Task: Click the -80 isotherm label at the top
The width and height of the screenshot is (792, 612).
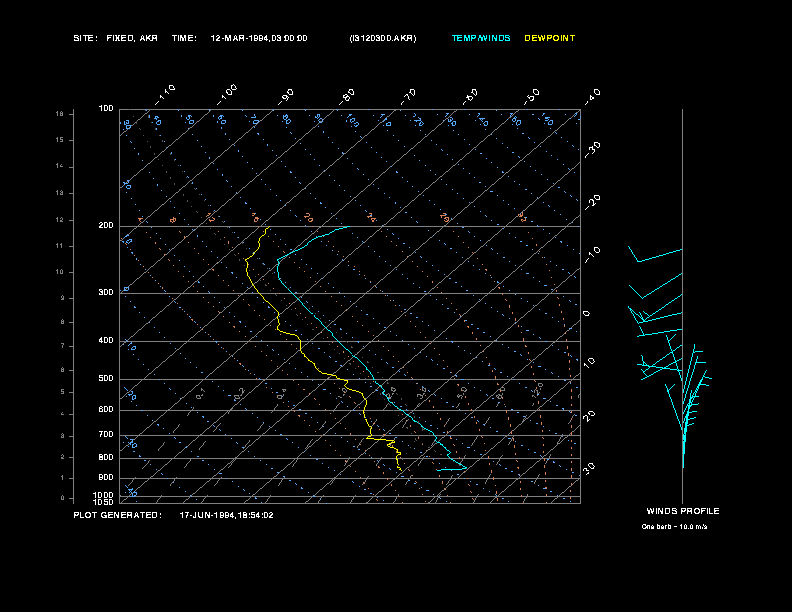Action: point(347,97)
